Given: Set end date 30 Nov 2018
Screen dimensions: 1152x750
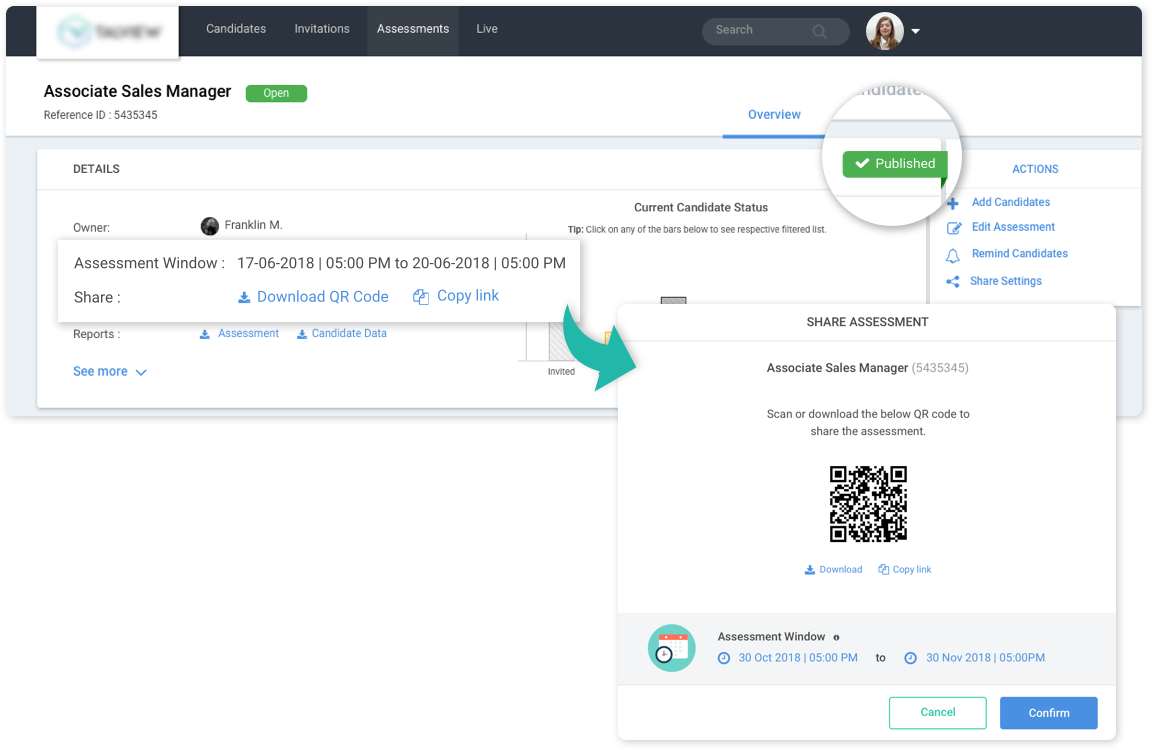Looking at the screenshot, I should (x=985, y=657).
